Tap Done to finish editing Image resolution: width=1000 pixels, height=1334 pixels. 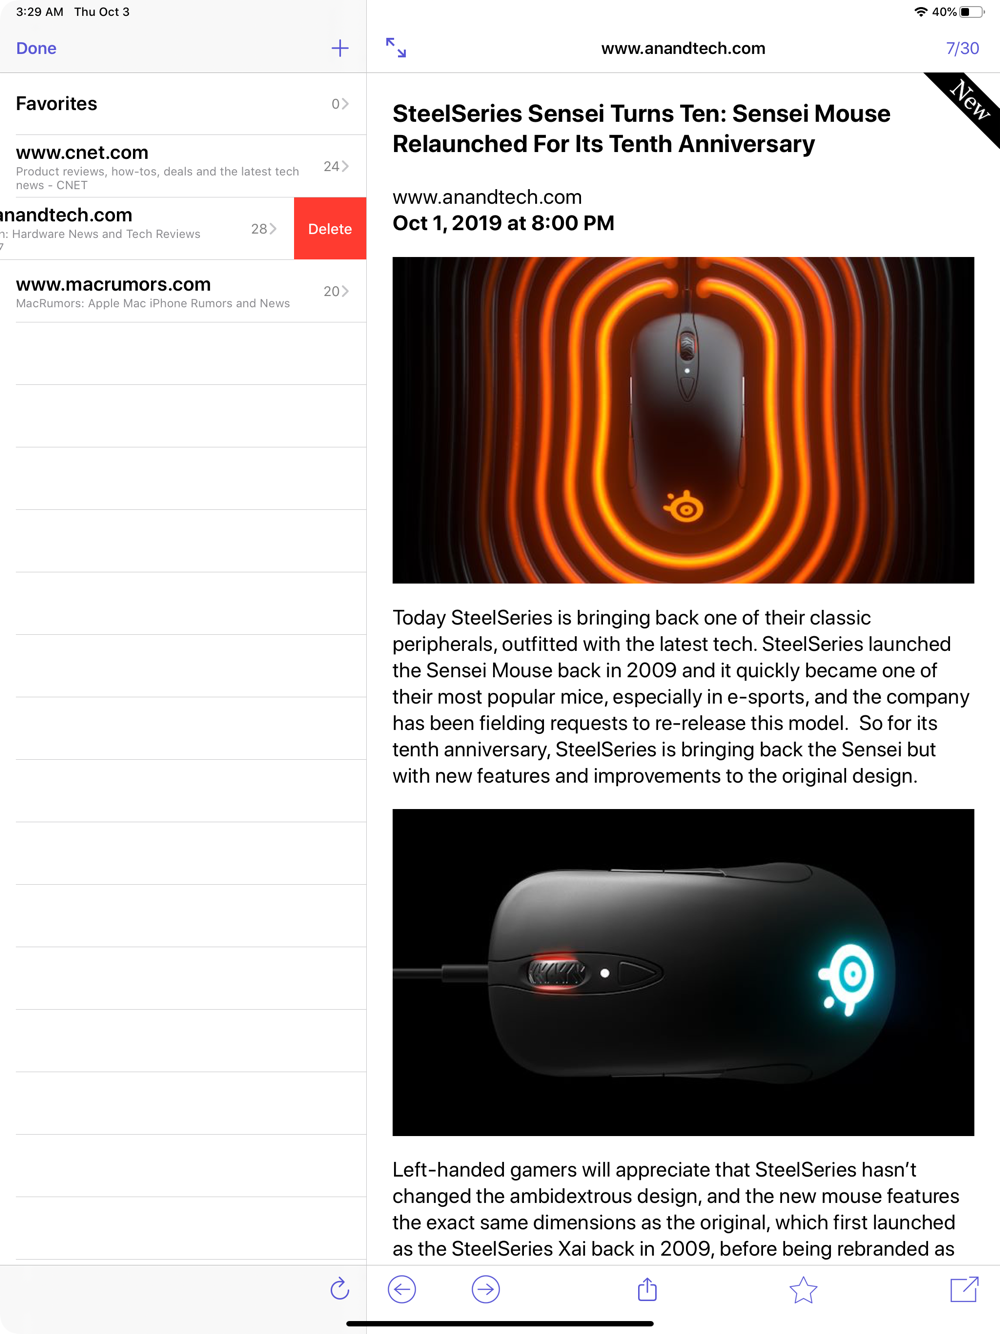coord(36,48)
